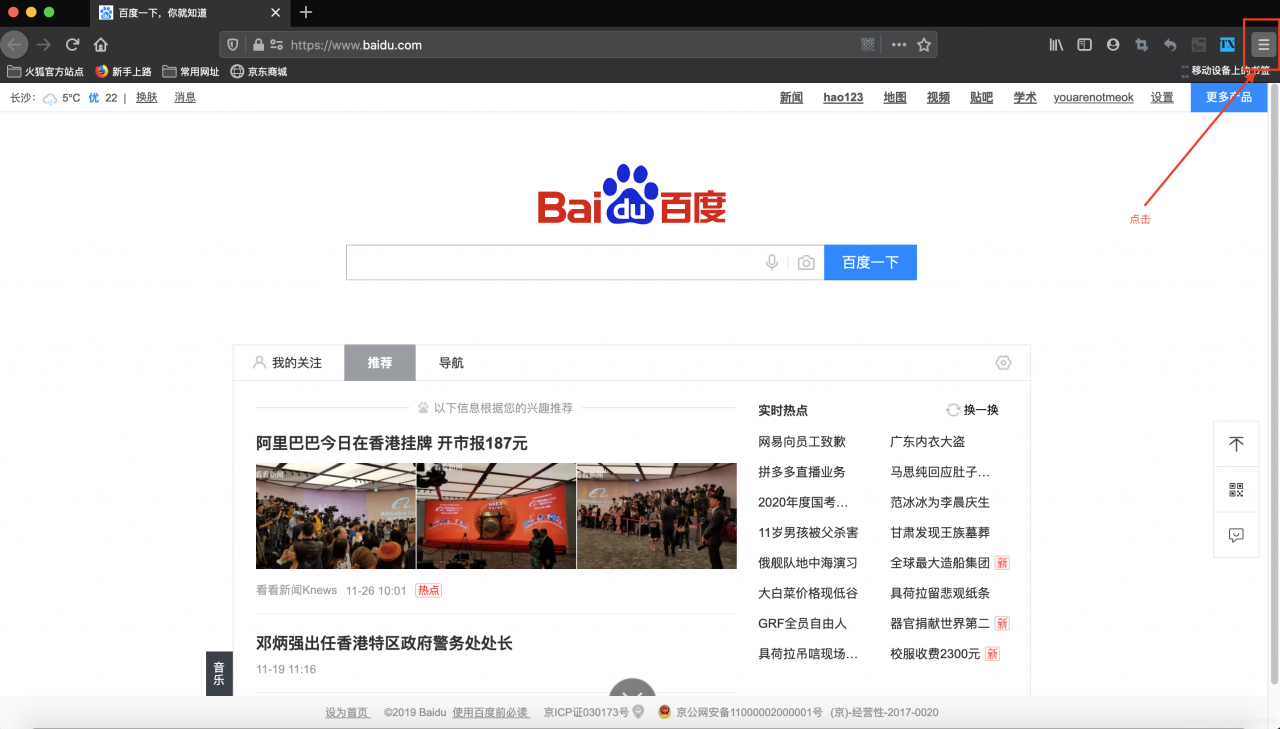Open the 音乐 side tab
This screenshot has width=1280, height=729.
tap(219, 674)
